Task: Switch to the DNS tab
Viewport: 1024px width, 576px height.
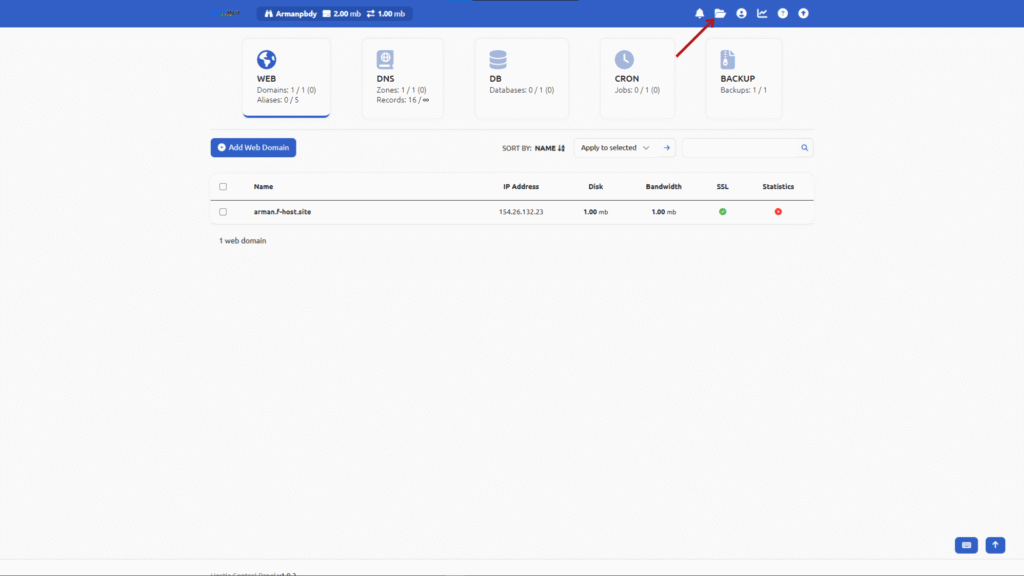Action: pyautogui.click(x=402, y=79)
